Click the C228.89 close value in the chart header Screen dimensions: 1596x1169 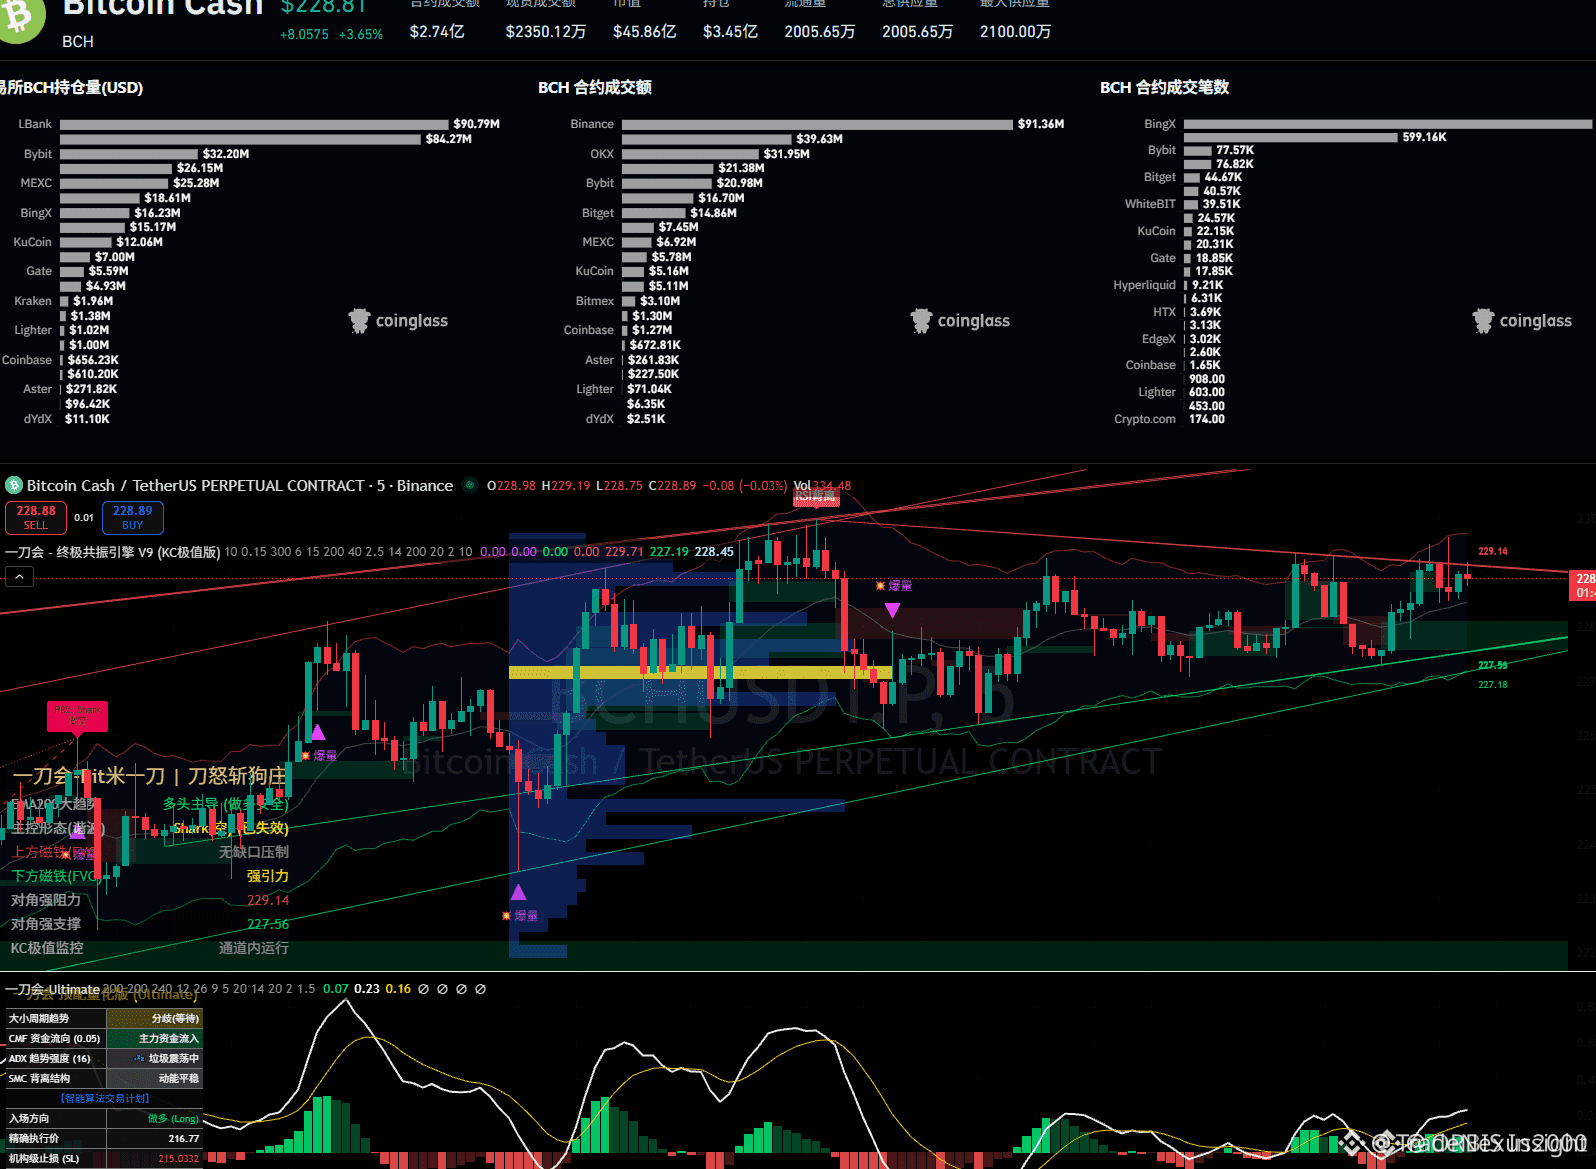point(672,486)
